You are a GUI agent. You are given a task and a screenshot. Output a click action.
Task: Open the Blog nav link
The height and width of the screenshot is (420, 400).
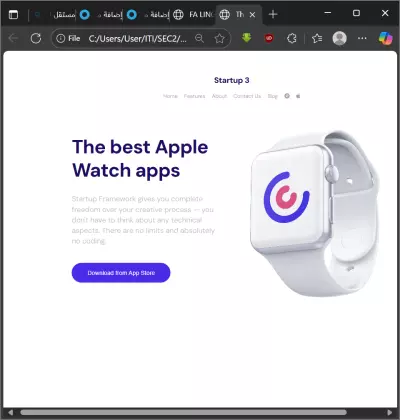(x=273, y=96)
